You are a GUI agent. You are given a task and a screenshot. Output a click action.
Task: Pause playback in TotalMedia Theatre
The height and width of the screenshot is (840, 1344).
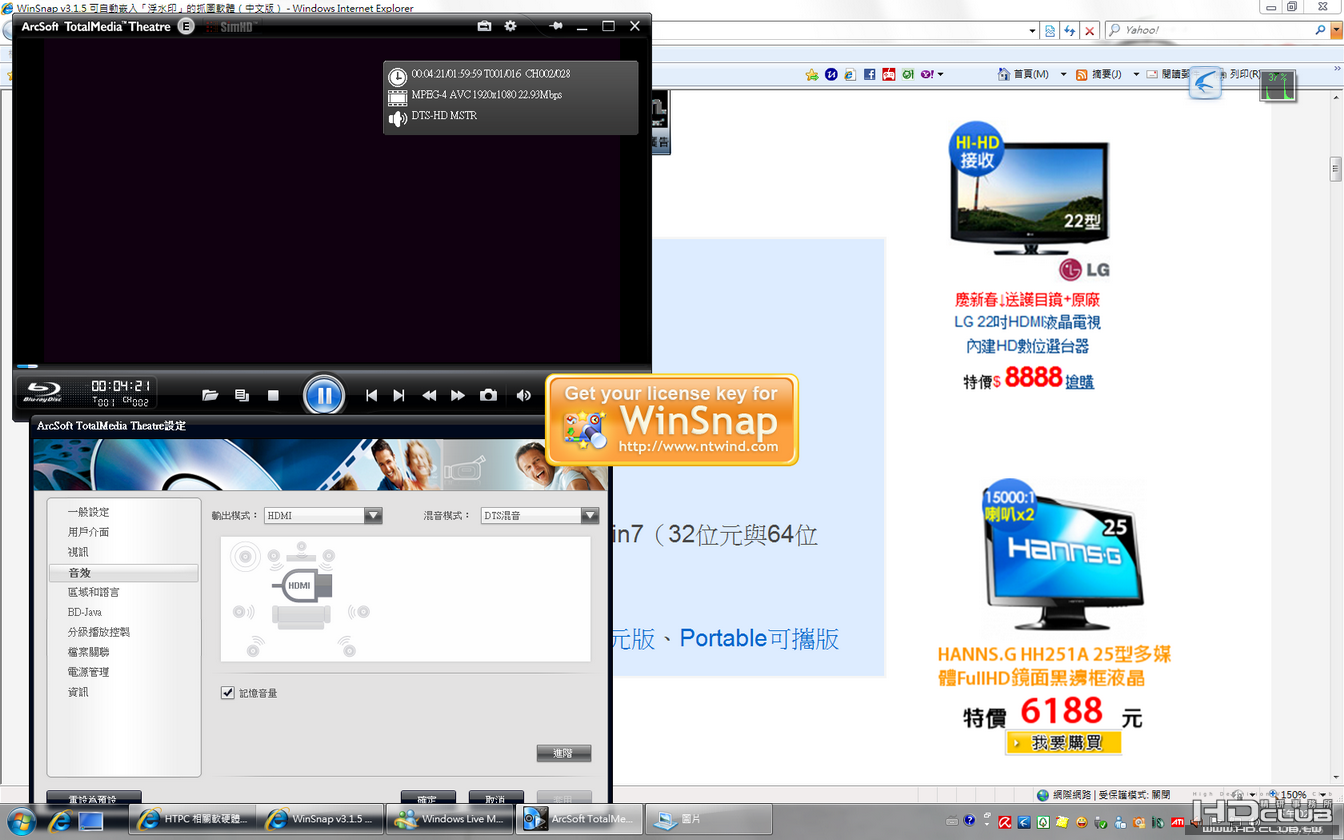pyautogui.click(x=324, y=395)
